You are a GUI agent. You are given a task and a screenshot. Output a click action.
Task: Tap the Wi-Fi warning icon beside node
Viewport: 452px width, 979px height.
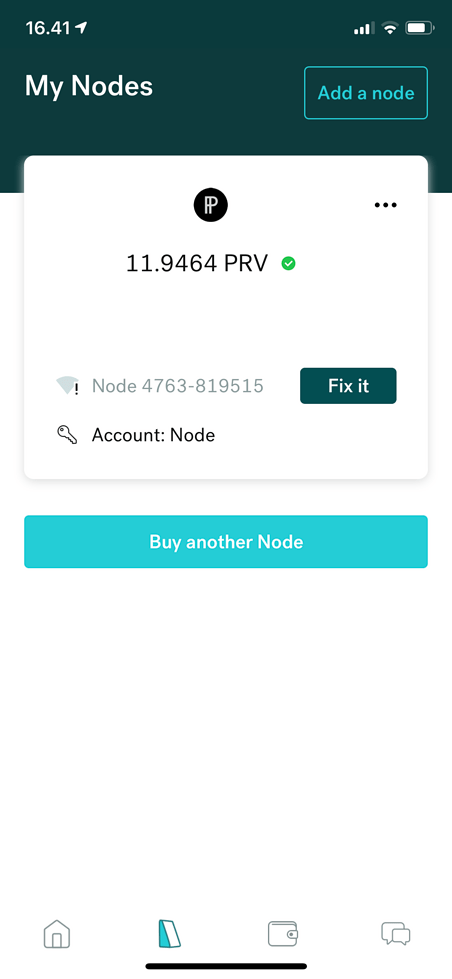(x=67, y=386)
